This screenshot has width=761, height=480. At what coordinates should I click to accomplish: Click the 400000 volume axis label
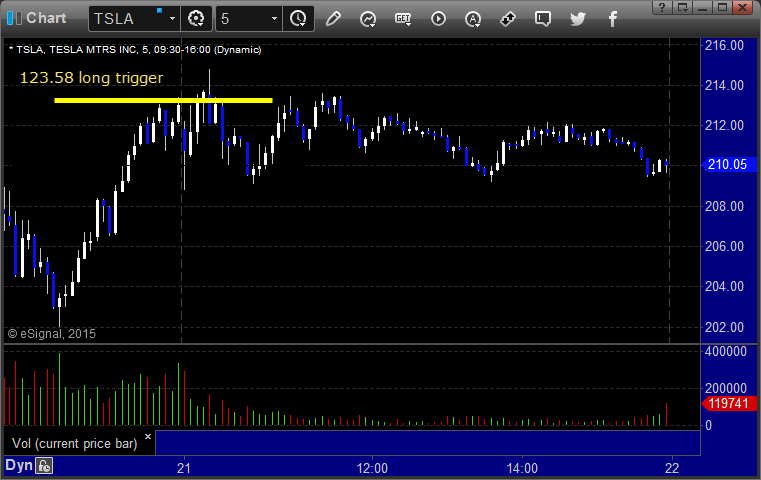(726, 351)
